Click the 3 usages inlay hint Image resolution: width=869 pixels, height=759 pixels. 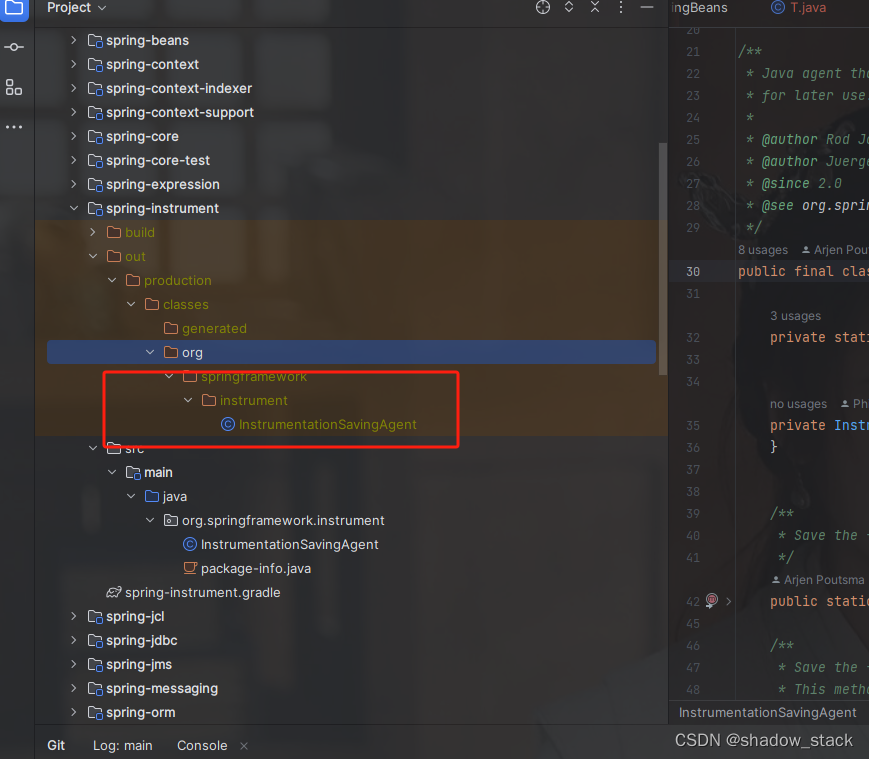point(795,316)
